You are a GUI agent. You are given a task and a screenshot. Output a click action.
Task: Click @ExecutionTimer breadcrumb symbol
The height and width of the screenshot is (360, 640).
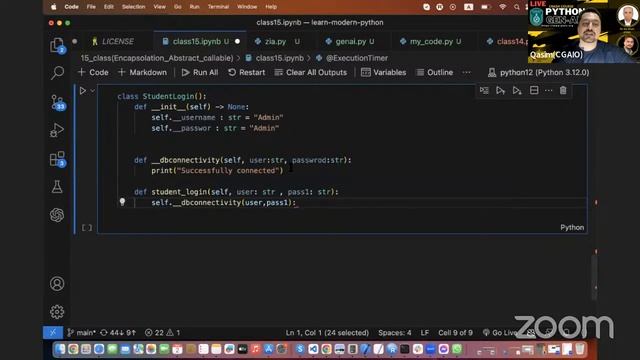coord(352,58)
